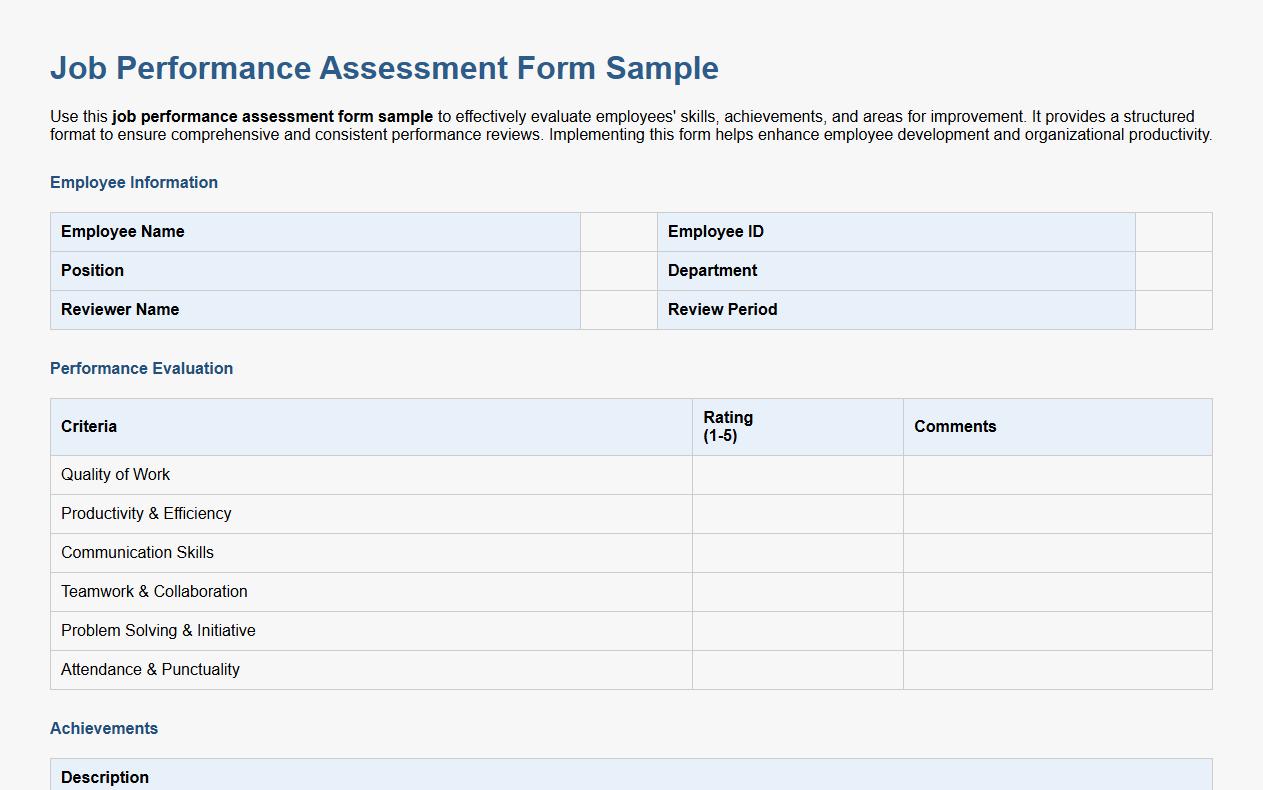This screenshot has height=790, width=1263.
Task: Click the Employee Name input cell
Action: tap(617, 231)
